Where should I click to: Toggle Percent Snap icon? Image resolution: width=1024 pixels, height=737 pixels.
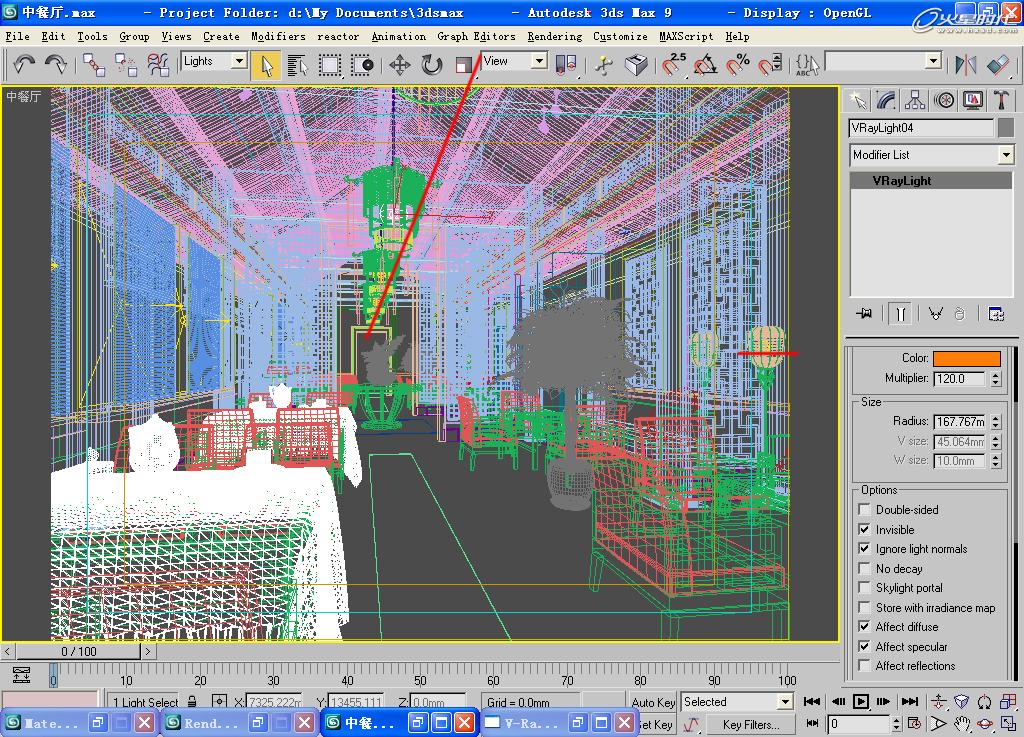(738, 65)
